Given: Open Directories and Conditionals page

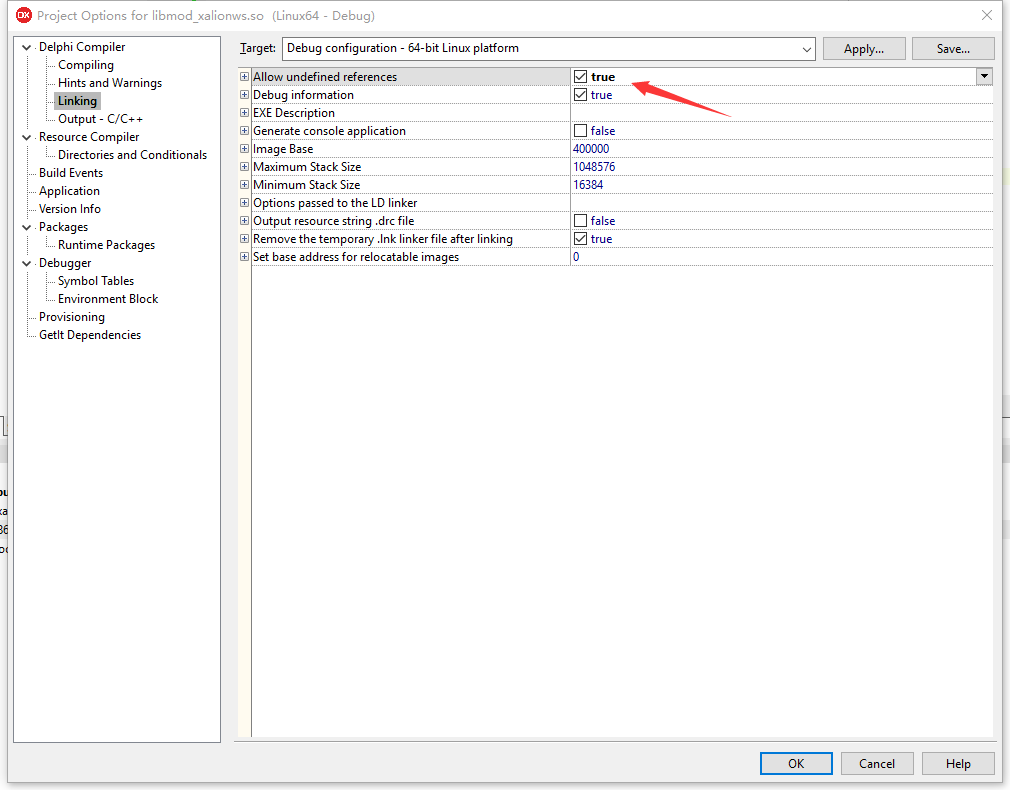Looking at the screenshot, I should click(132, 155).
